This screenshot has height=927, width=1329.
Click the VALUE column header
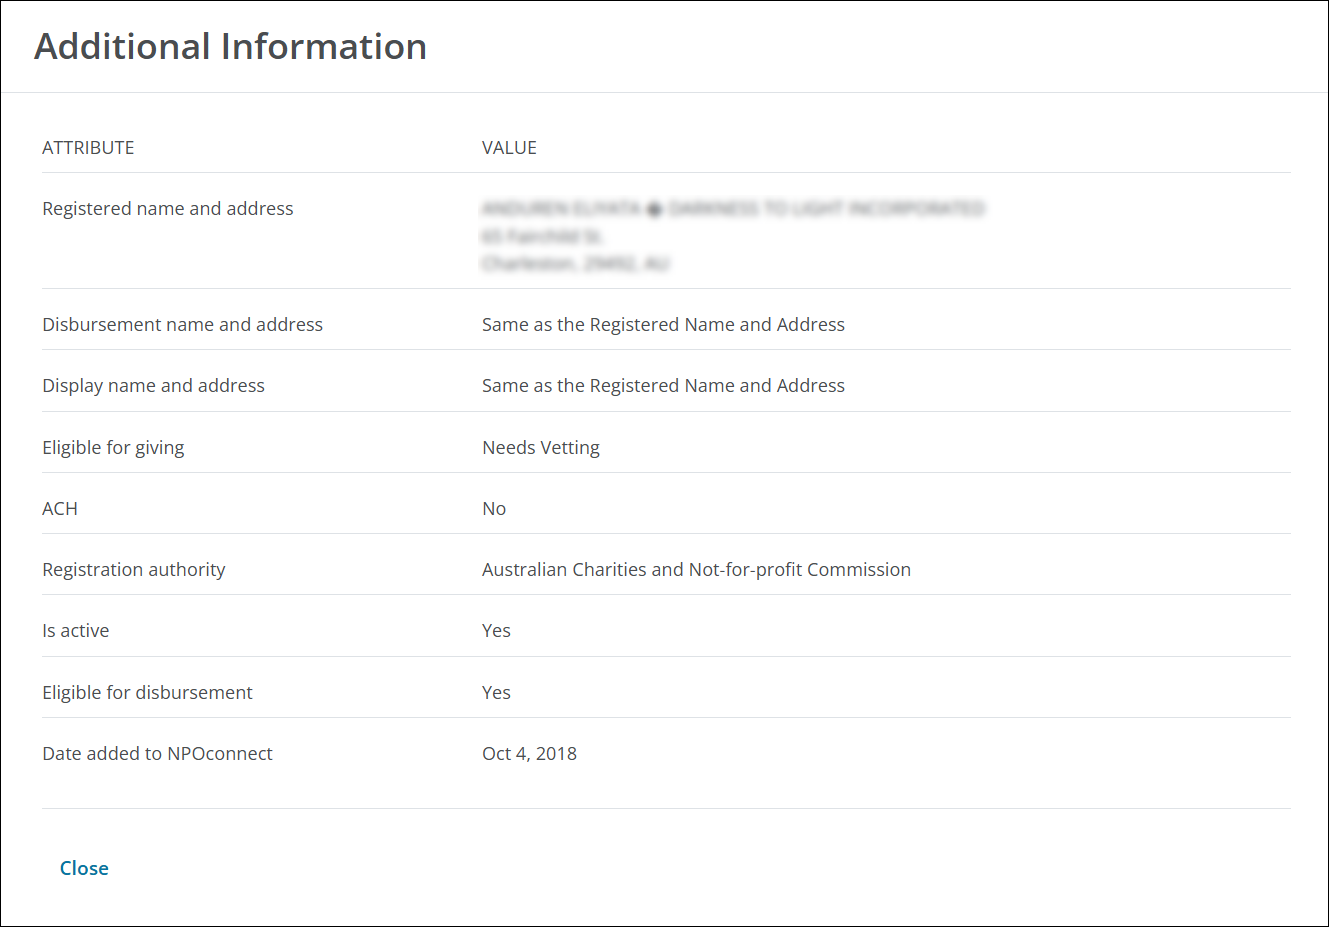(x=509, y=147)
